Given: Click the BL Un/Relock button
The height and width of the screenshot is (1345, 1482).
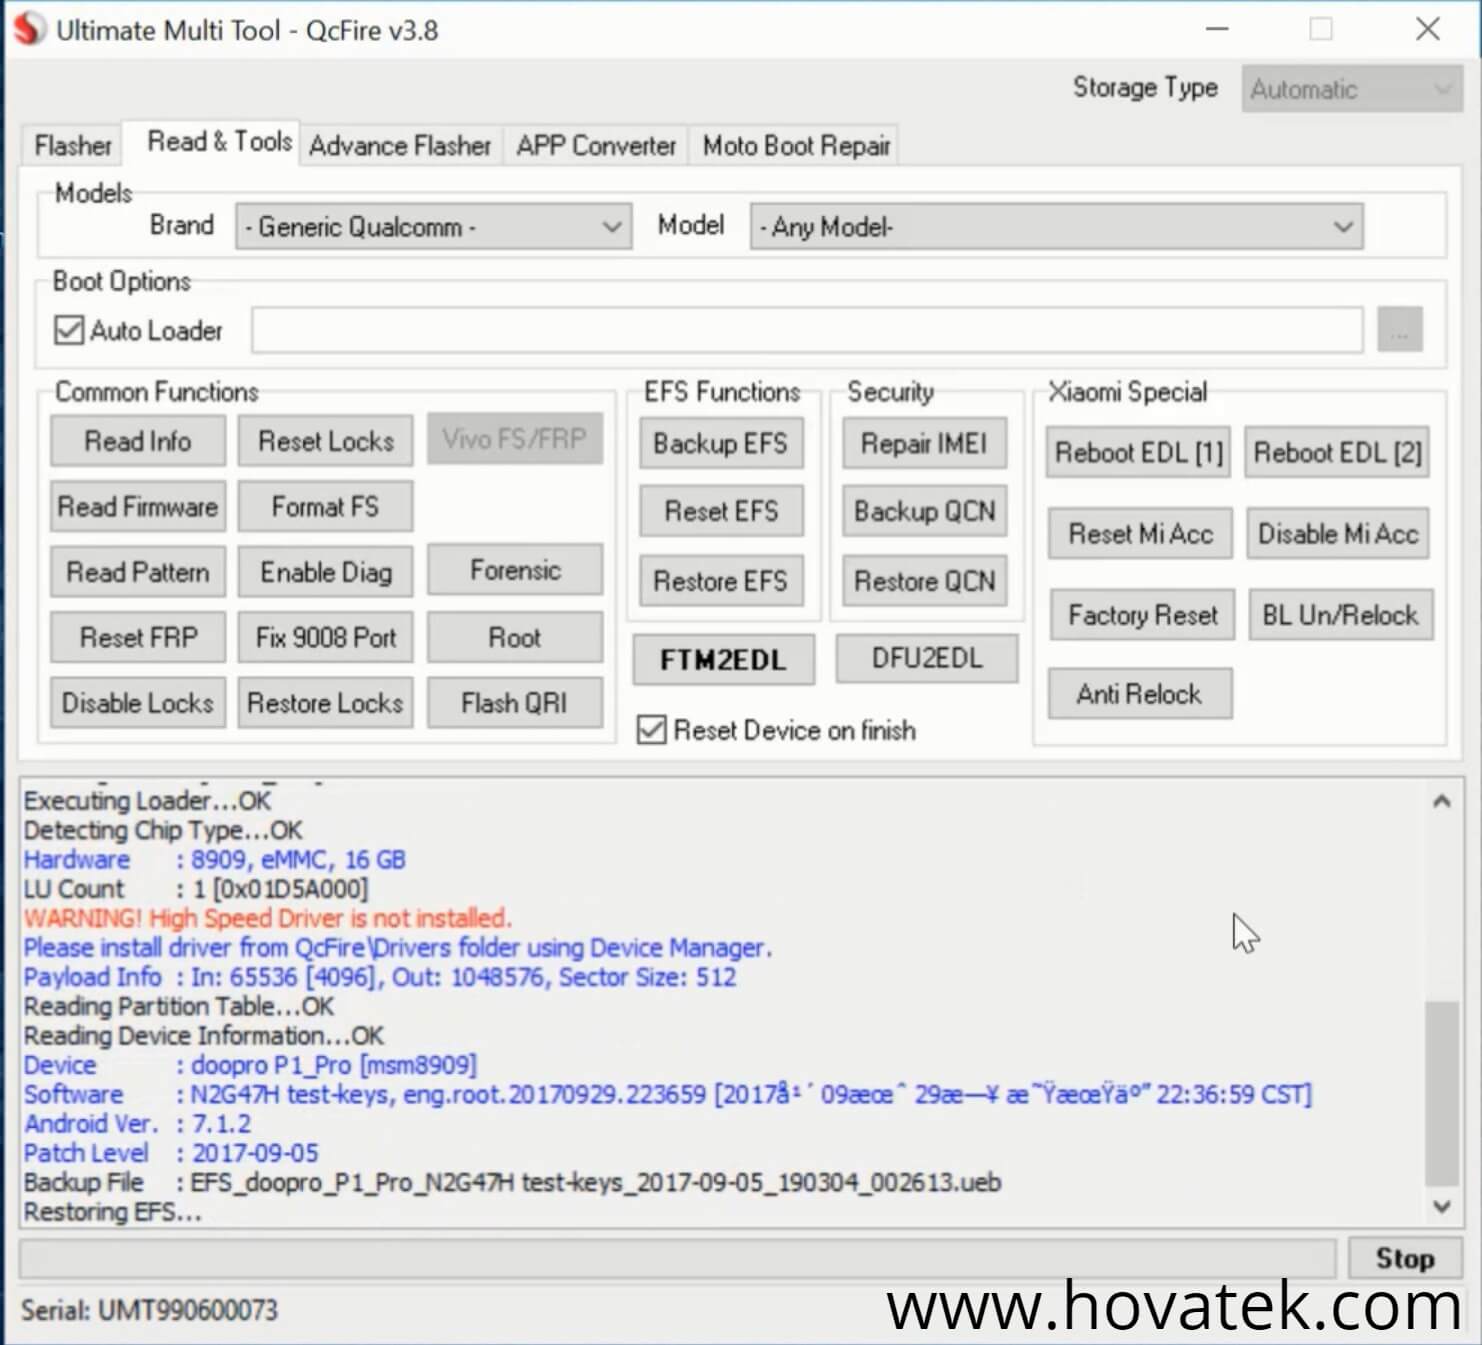Looking at the screenshot, I should (x=1340, y=615).
